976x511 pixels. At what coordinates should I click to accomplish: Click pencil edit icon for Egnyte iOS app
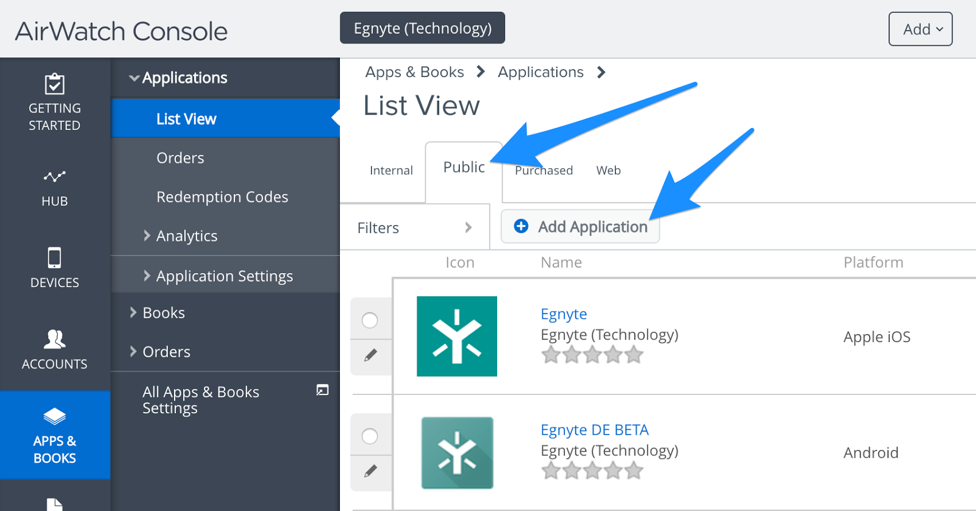[x=370, y=355]
